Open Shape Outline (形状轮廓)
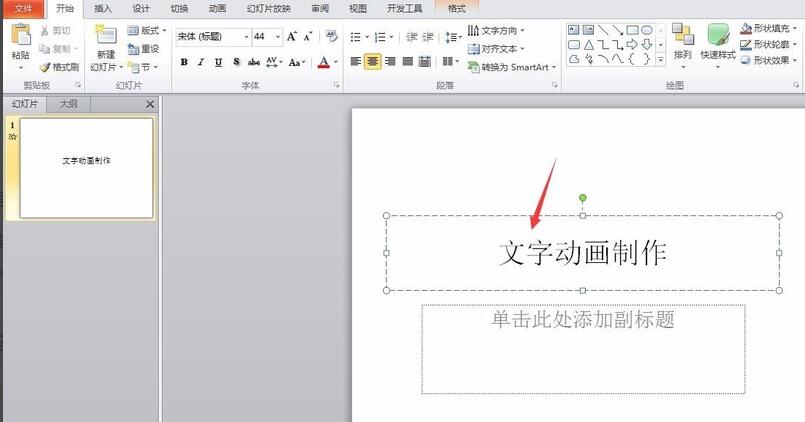 click(769, 45)
